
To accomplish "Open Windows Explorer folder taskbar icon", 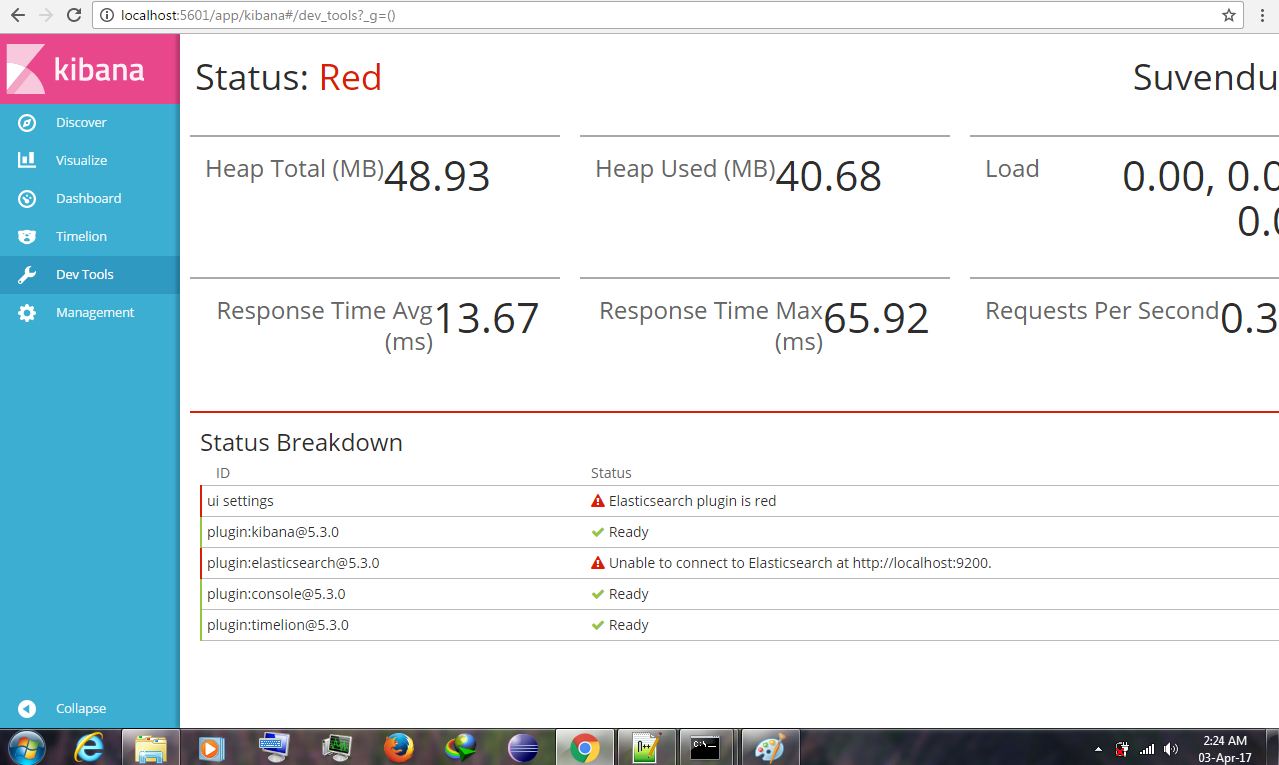I will pos(151,747).
